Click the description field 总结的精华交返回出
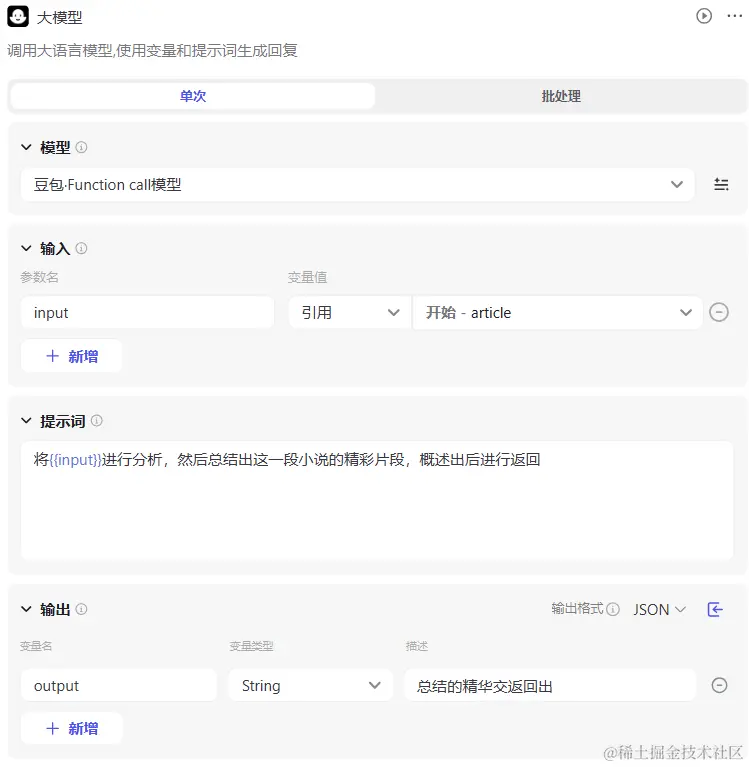Screen dimensions: 749x767 point(550,685)
